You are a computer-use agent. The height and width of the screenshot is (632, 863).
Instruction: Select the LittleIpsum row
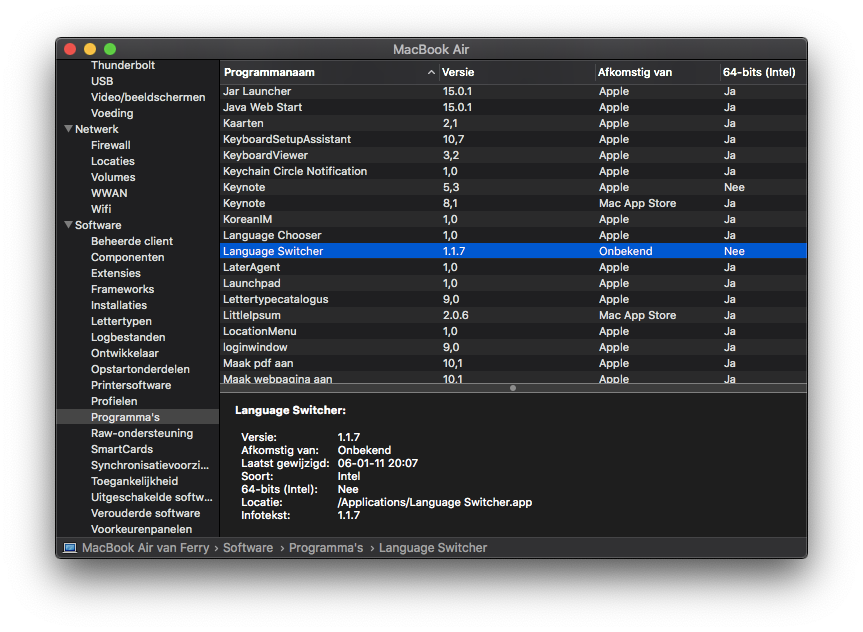point(514,315)
